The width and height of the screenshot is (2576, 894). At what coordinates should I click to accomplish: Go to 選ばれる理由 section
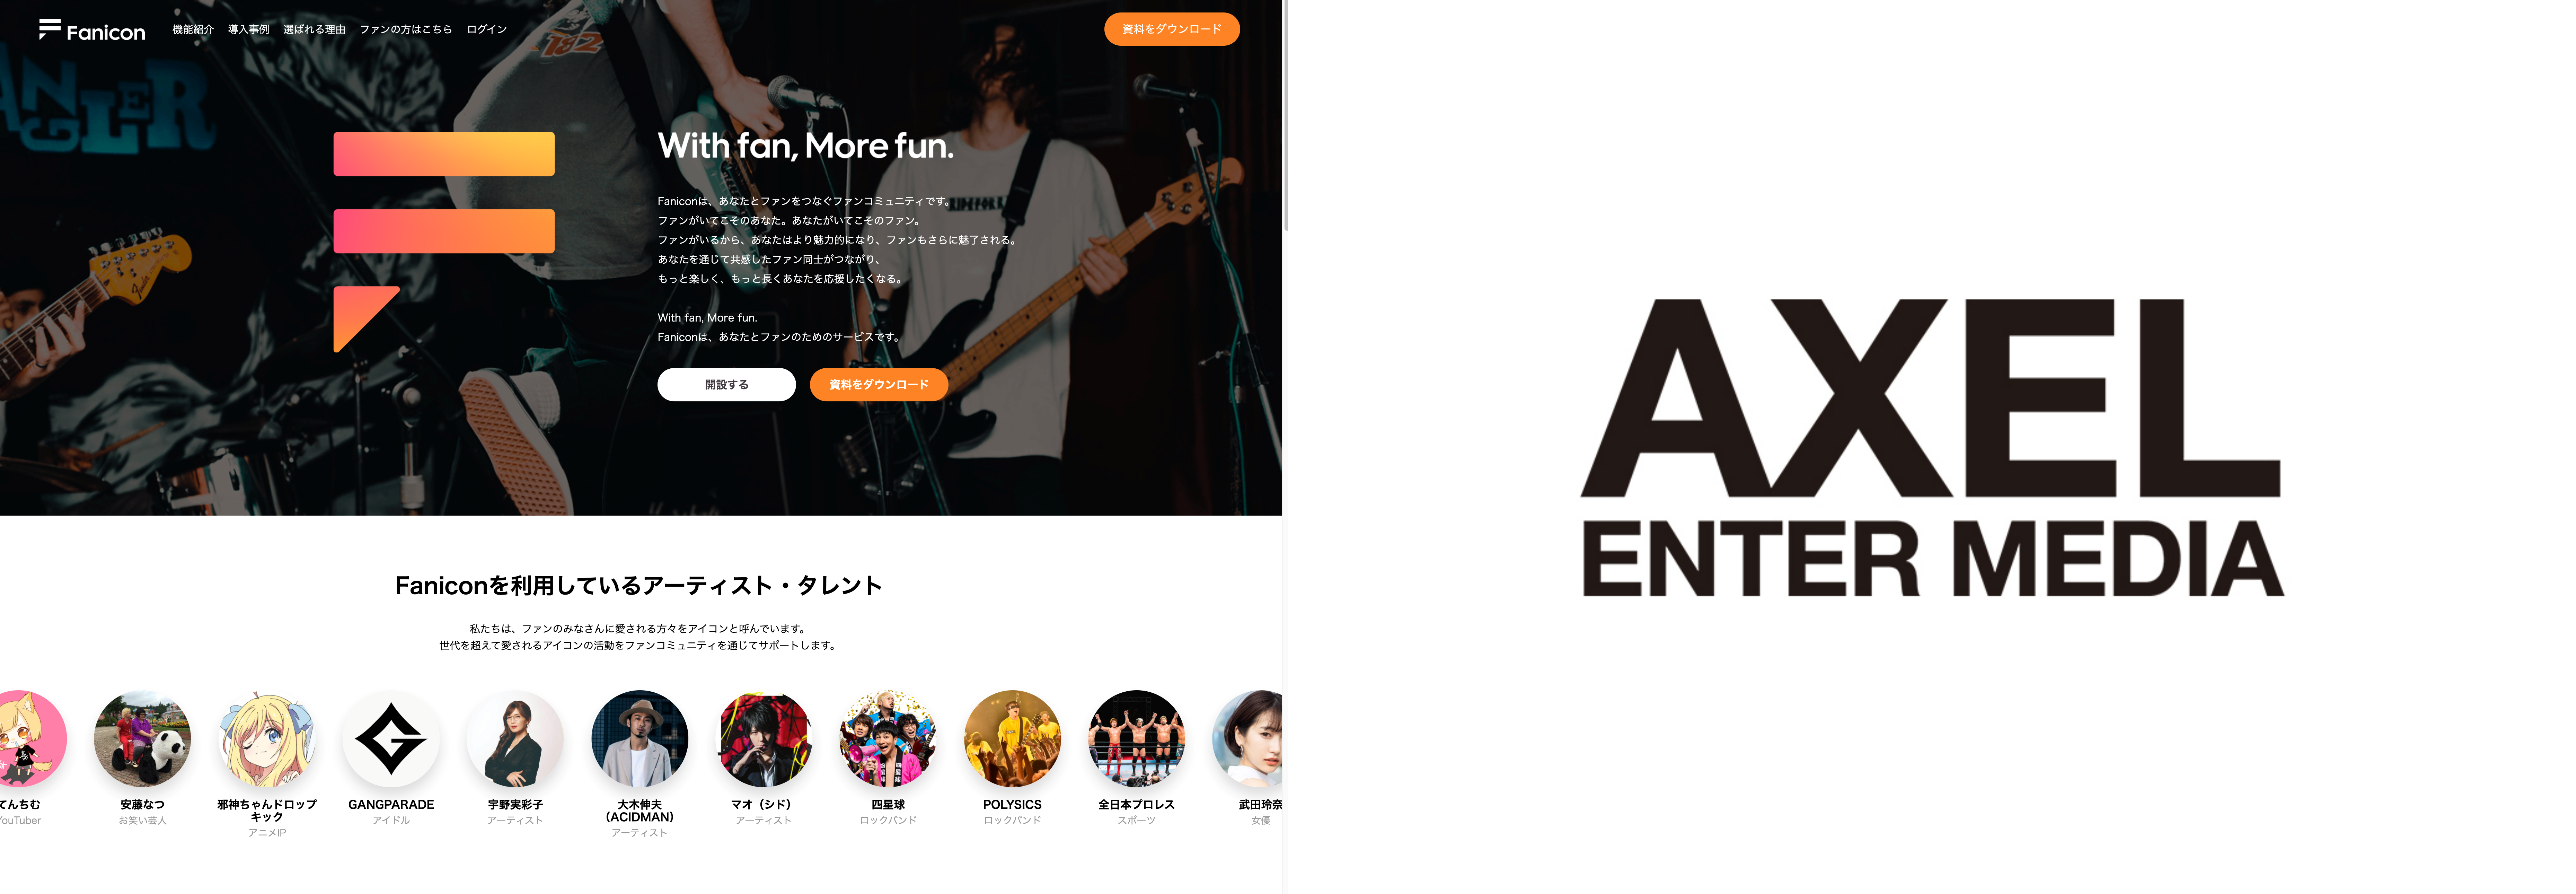[314, 29]
